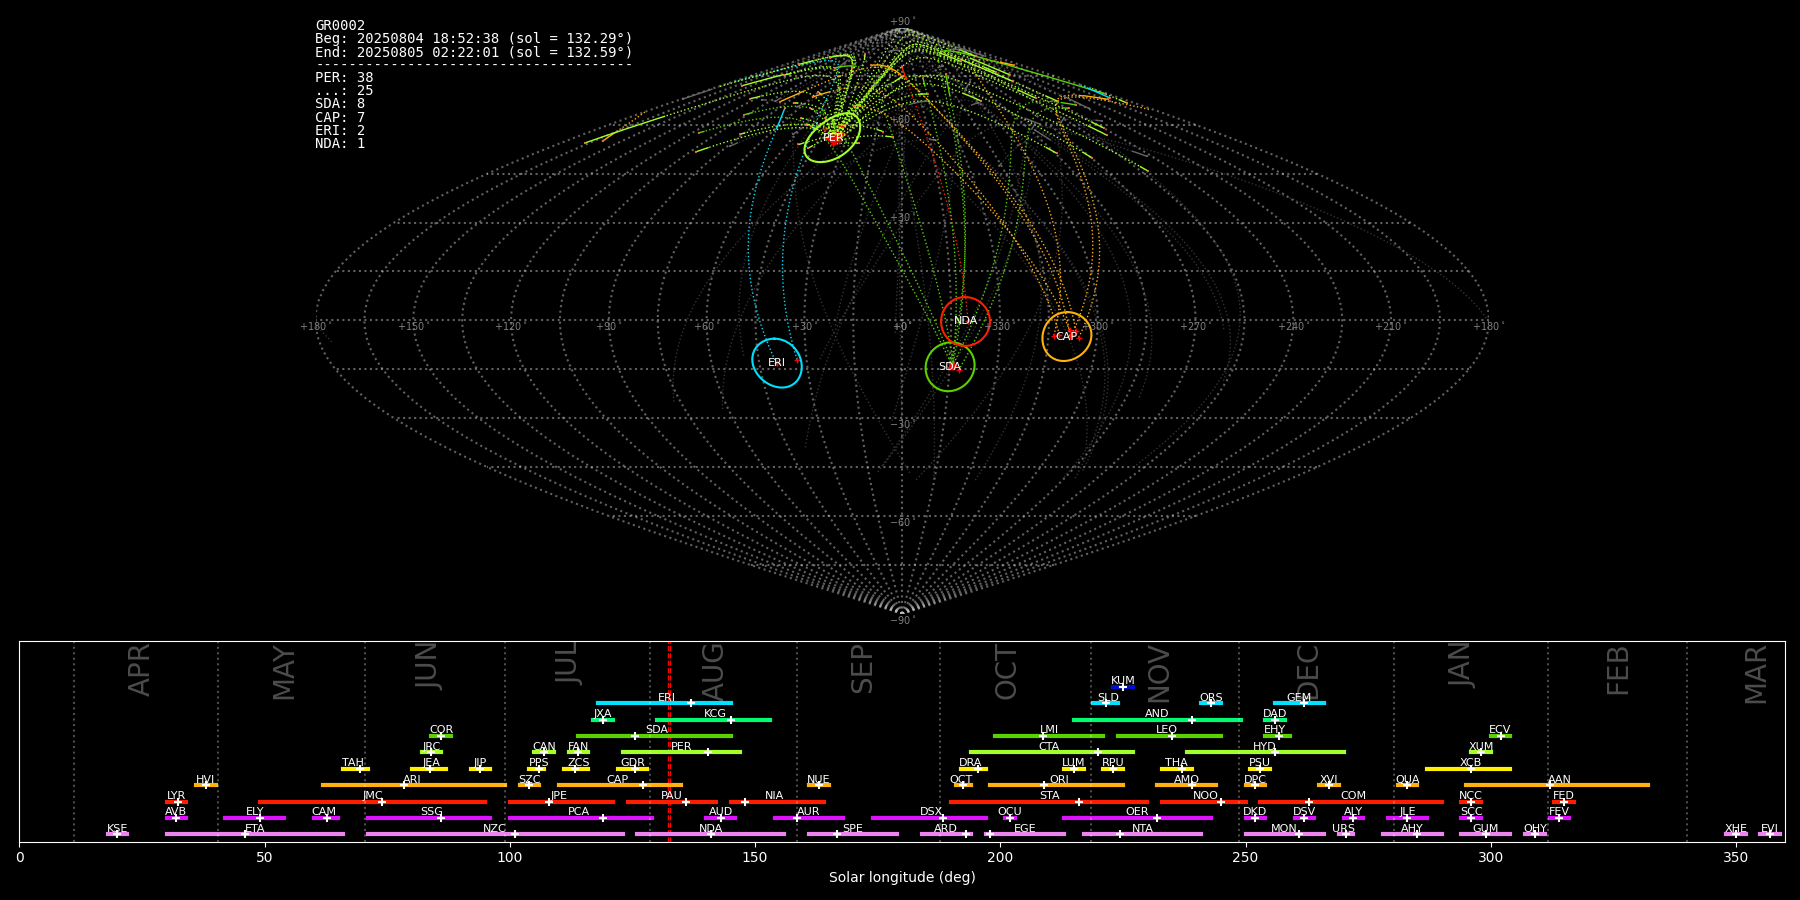Image resolution: width=1800 pixels, height=900 pixels.
Task: Click the green SDA radiant circle
Action: pos(950,367)
